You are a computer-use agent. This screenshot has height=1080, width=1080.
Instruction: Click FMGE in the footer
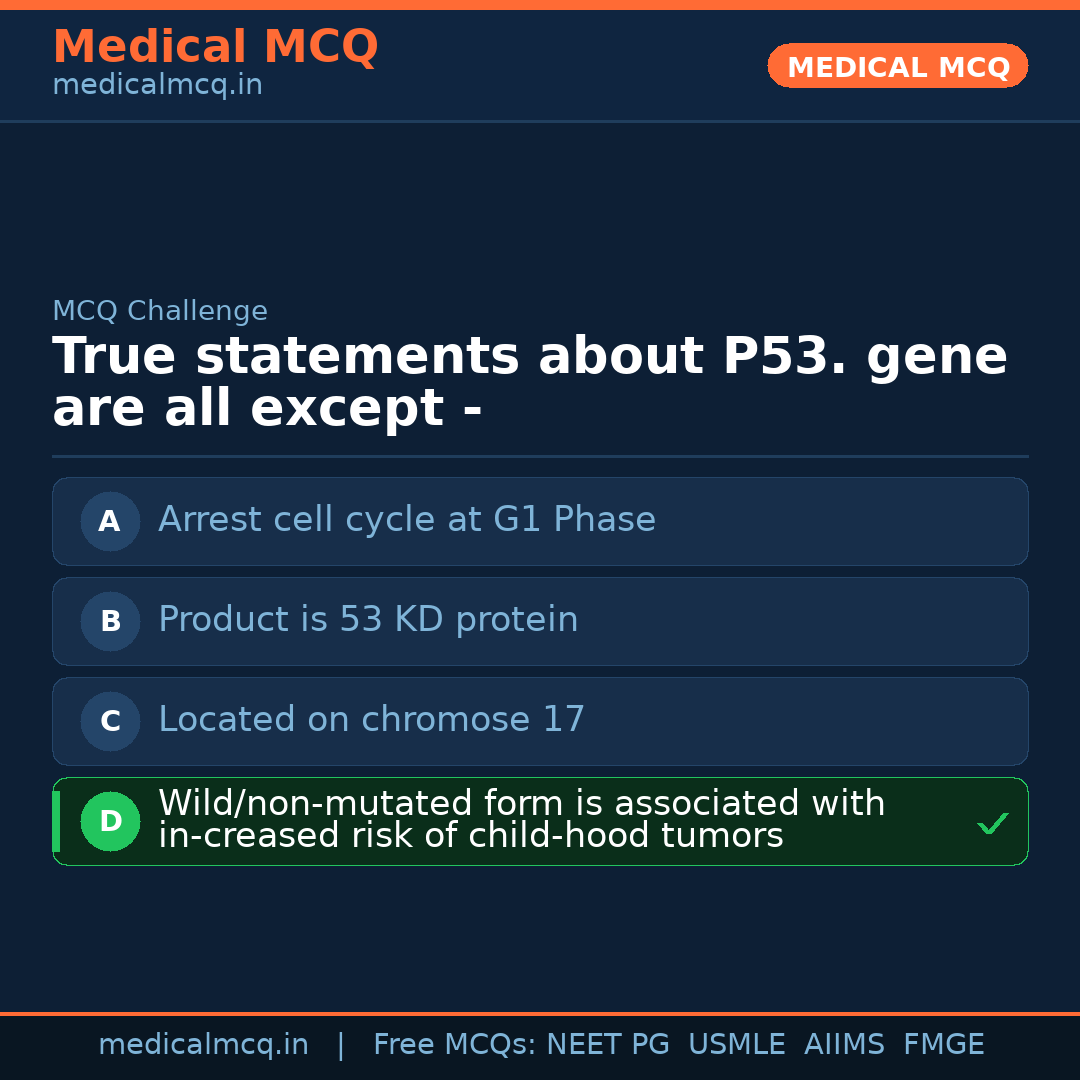(943, 1045)
